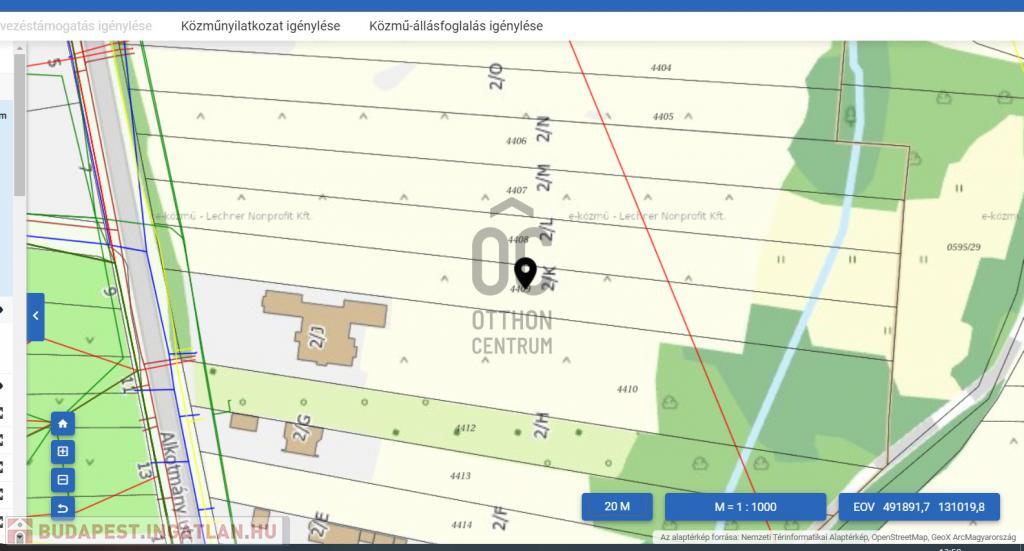Select parcel 4410 on the map

point(627,389)
